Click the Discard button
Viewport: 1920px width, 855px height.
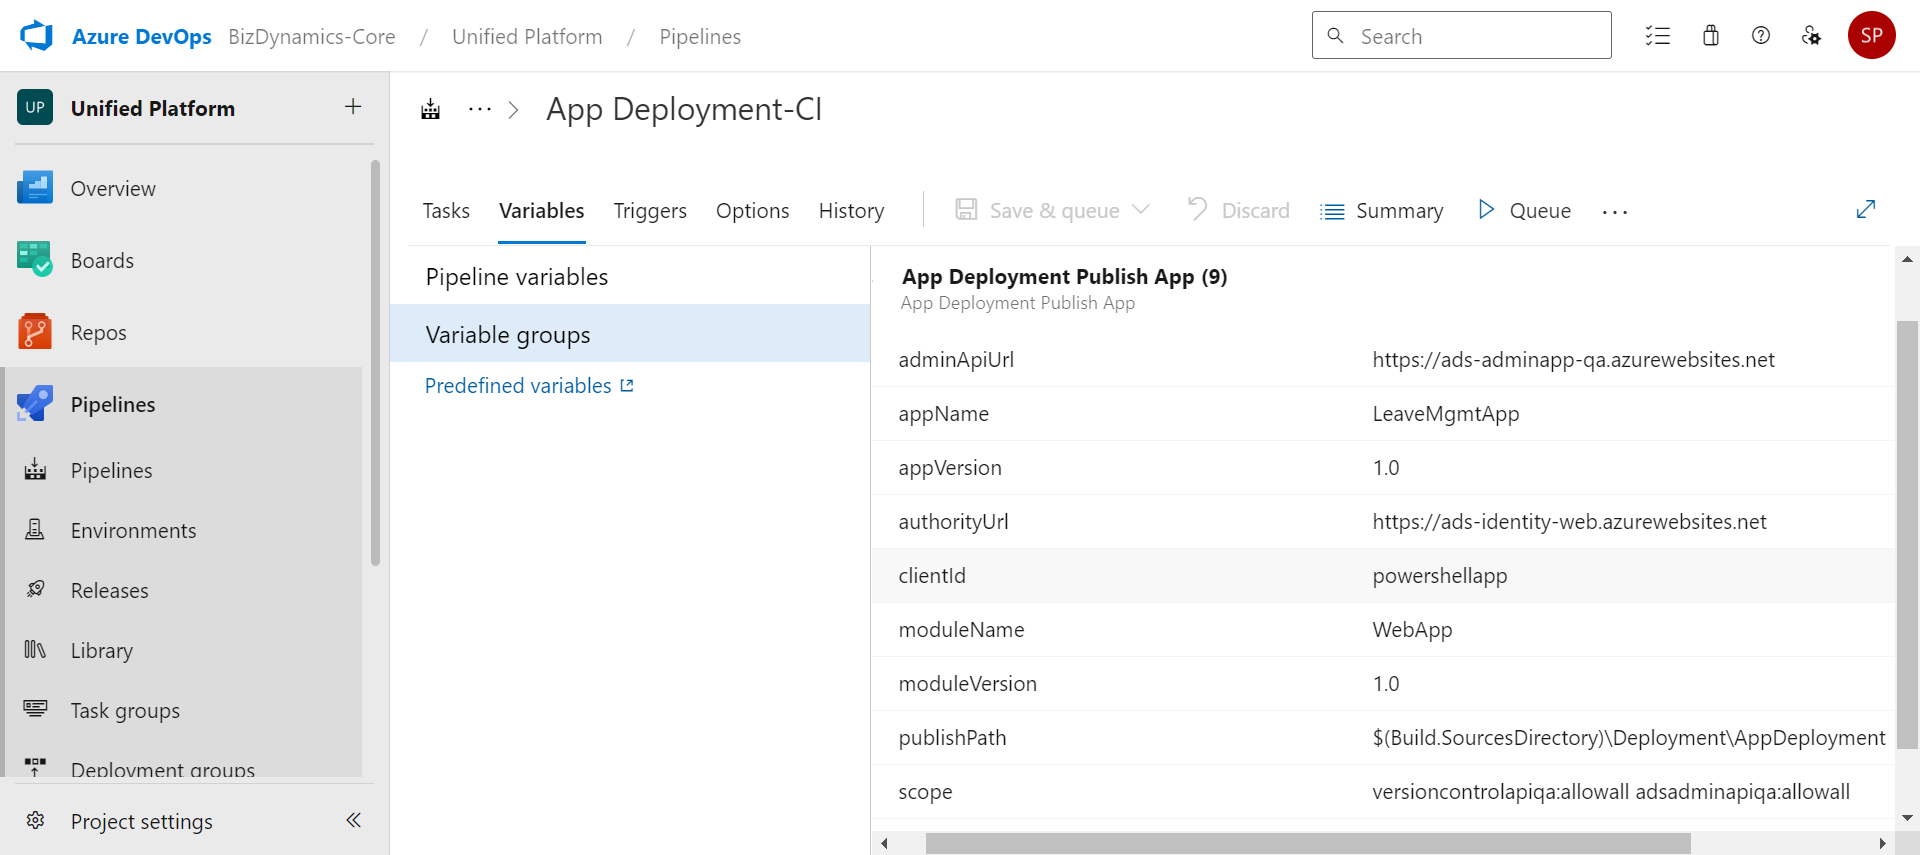pos(1238,210)
